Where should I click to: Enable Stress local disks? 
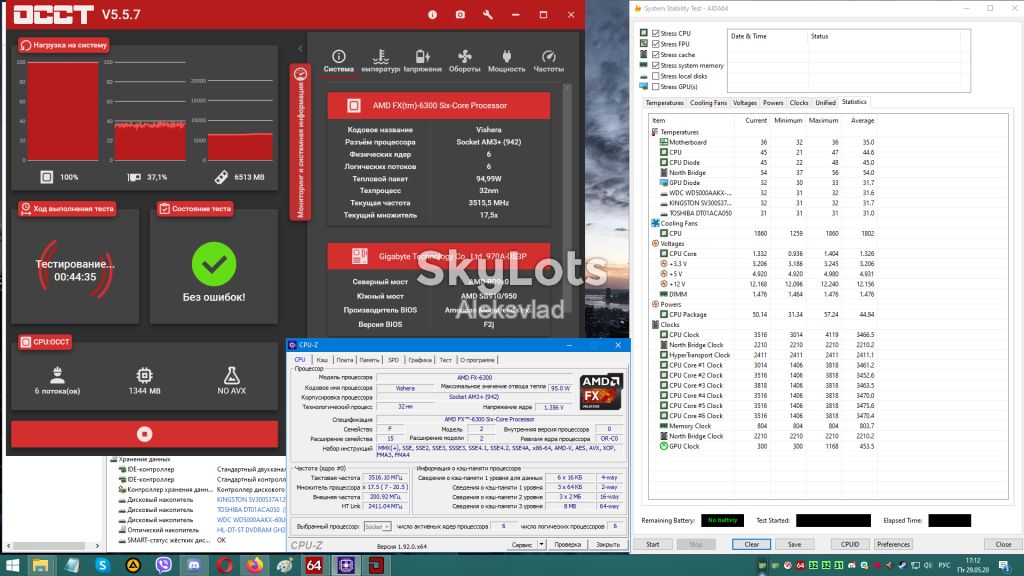[656, 76]
